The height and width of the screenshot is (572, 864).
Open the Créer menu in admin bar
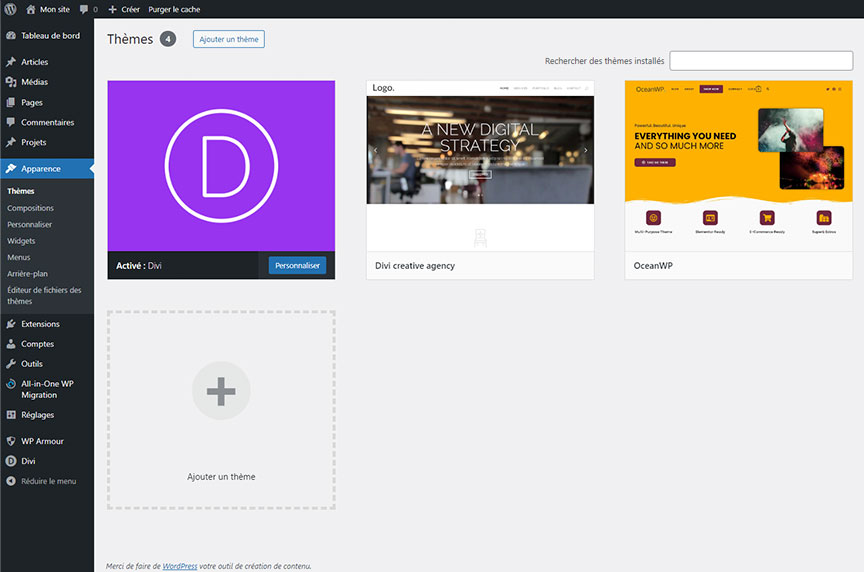coord(131,9)
